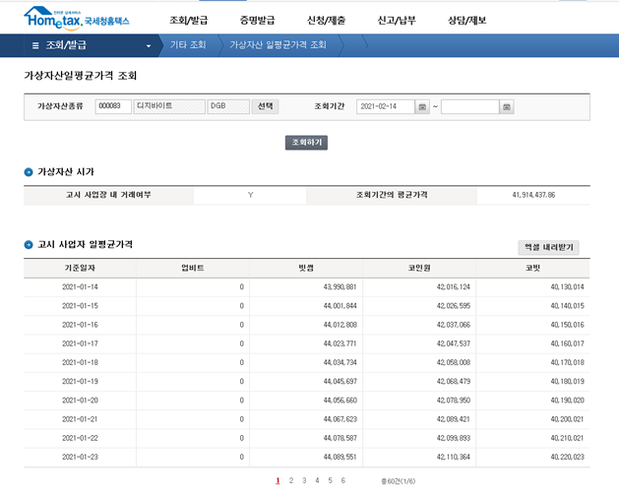Open the end date calendar picker
Screen dimensions: 619x497
point(506,107)
